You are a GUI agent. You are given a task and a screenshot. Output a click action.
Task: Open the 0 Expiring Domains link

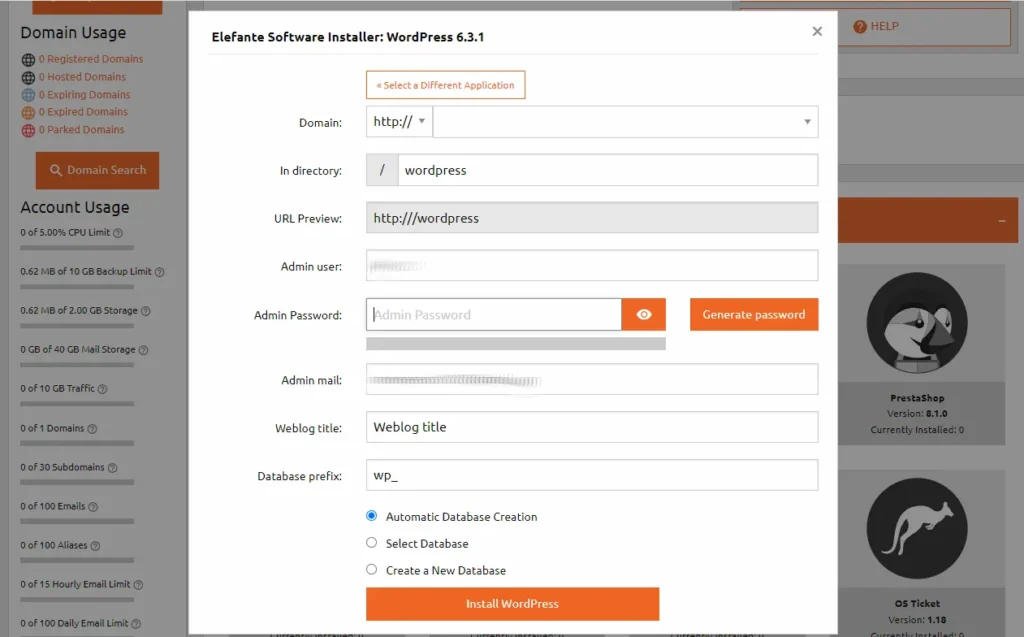click(x=84, y=95)
